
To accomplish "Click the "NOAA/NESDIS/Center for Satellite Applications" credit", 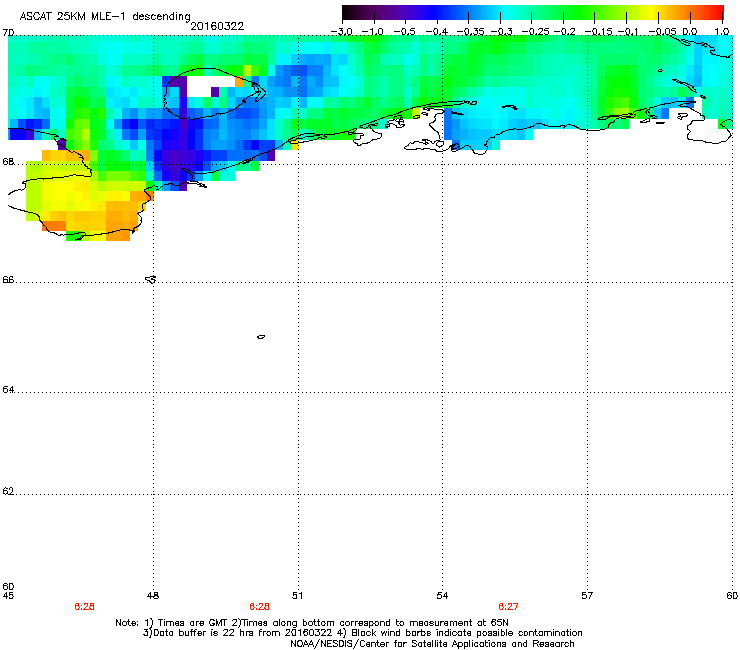I will [x=432, y=644].
